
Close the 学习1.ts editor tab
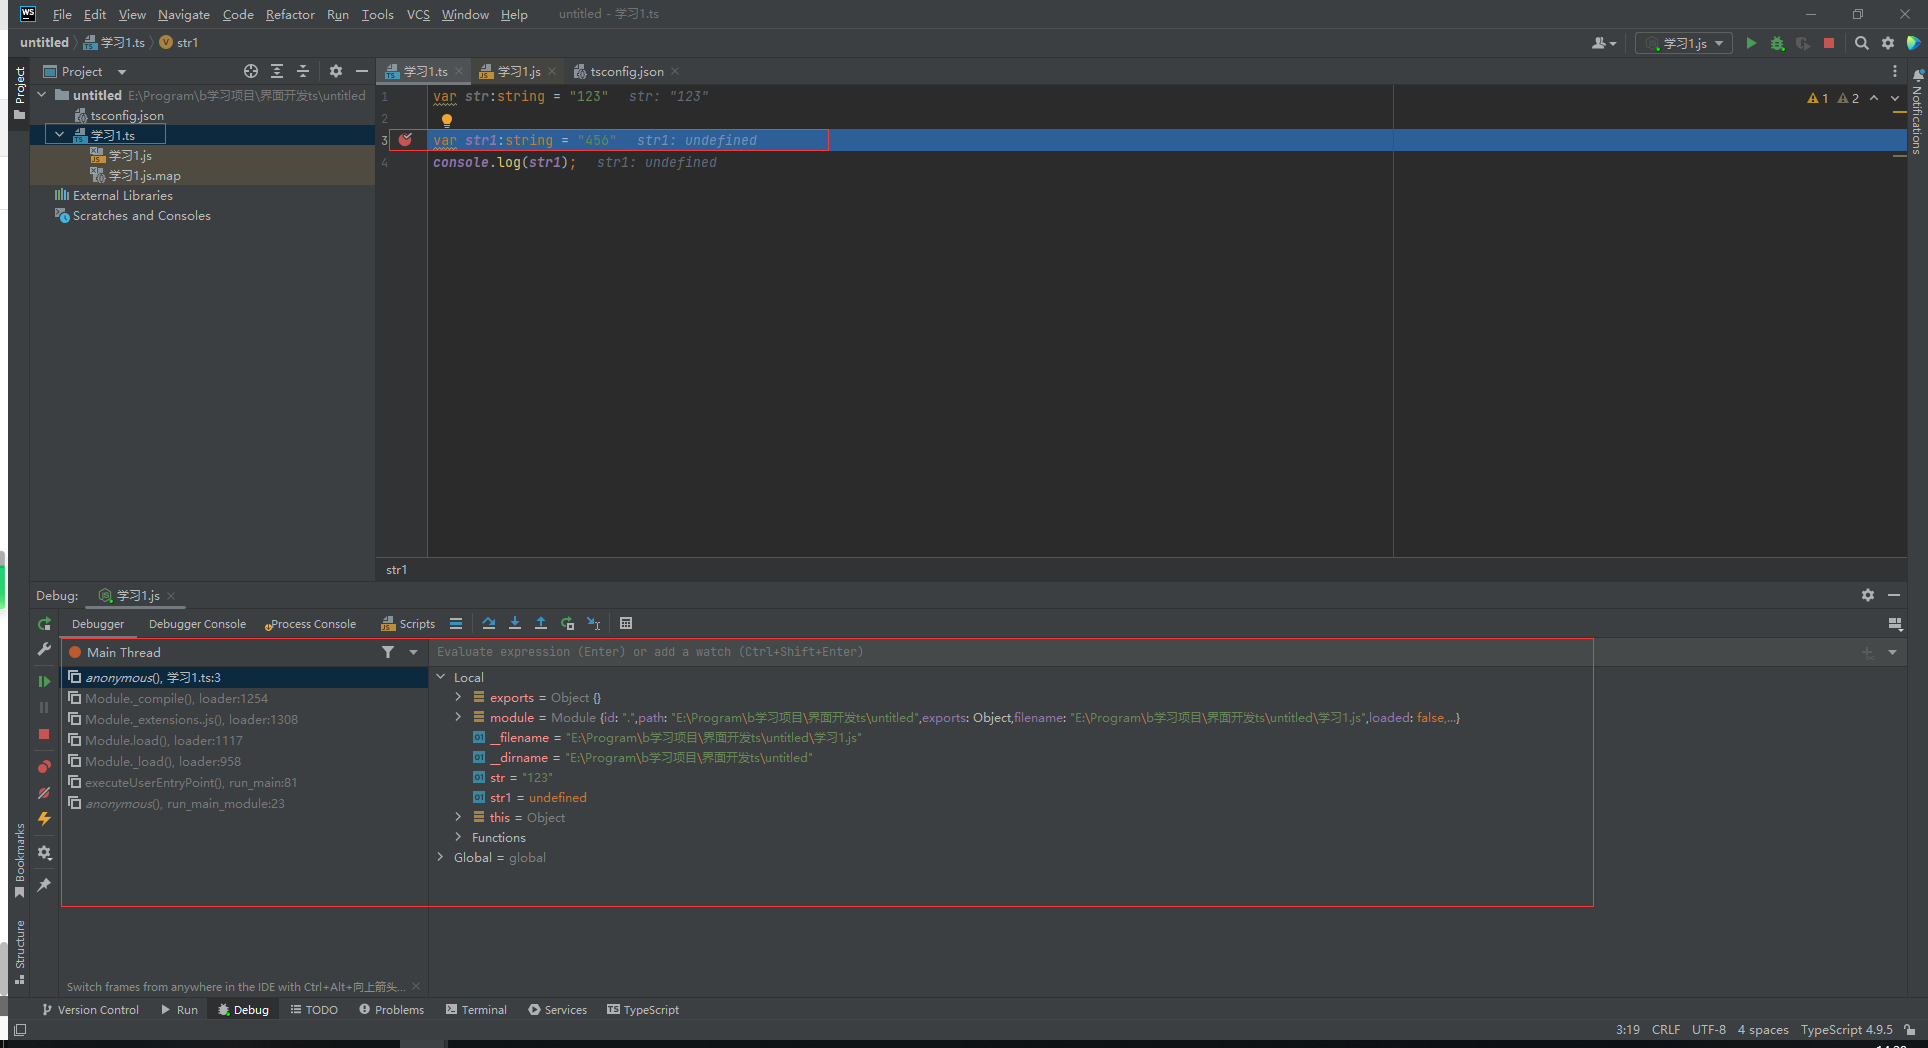coord(459,71)
